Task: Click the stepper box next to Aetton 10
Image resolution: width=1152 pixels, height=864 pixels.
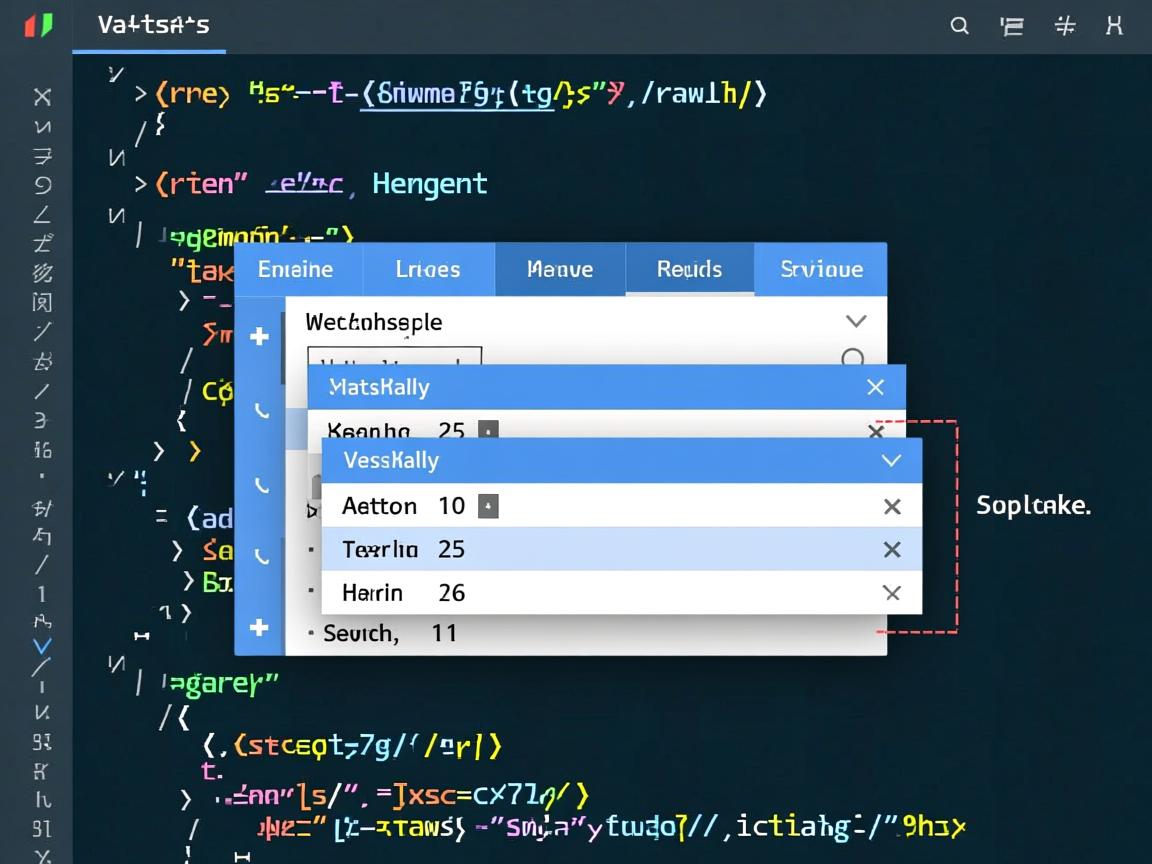Action: coord(488,506)
